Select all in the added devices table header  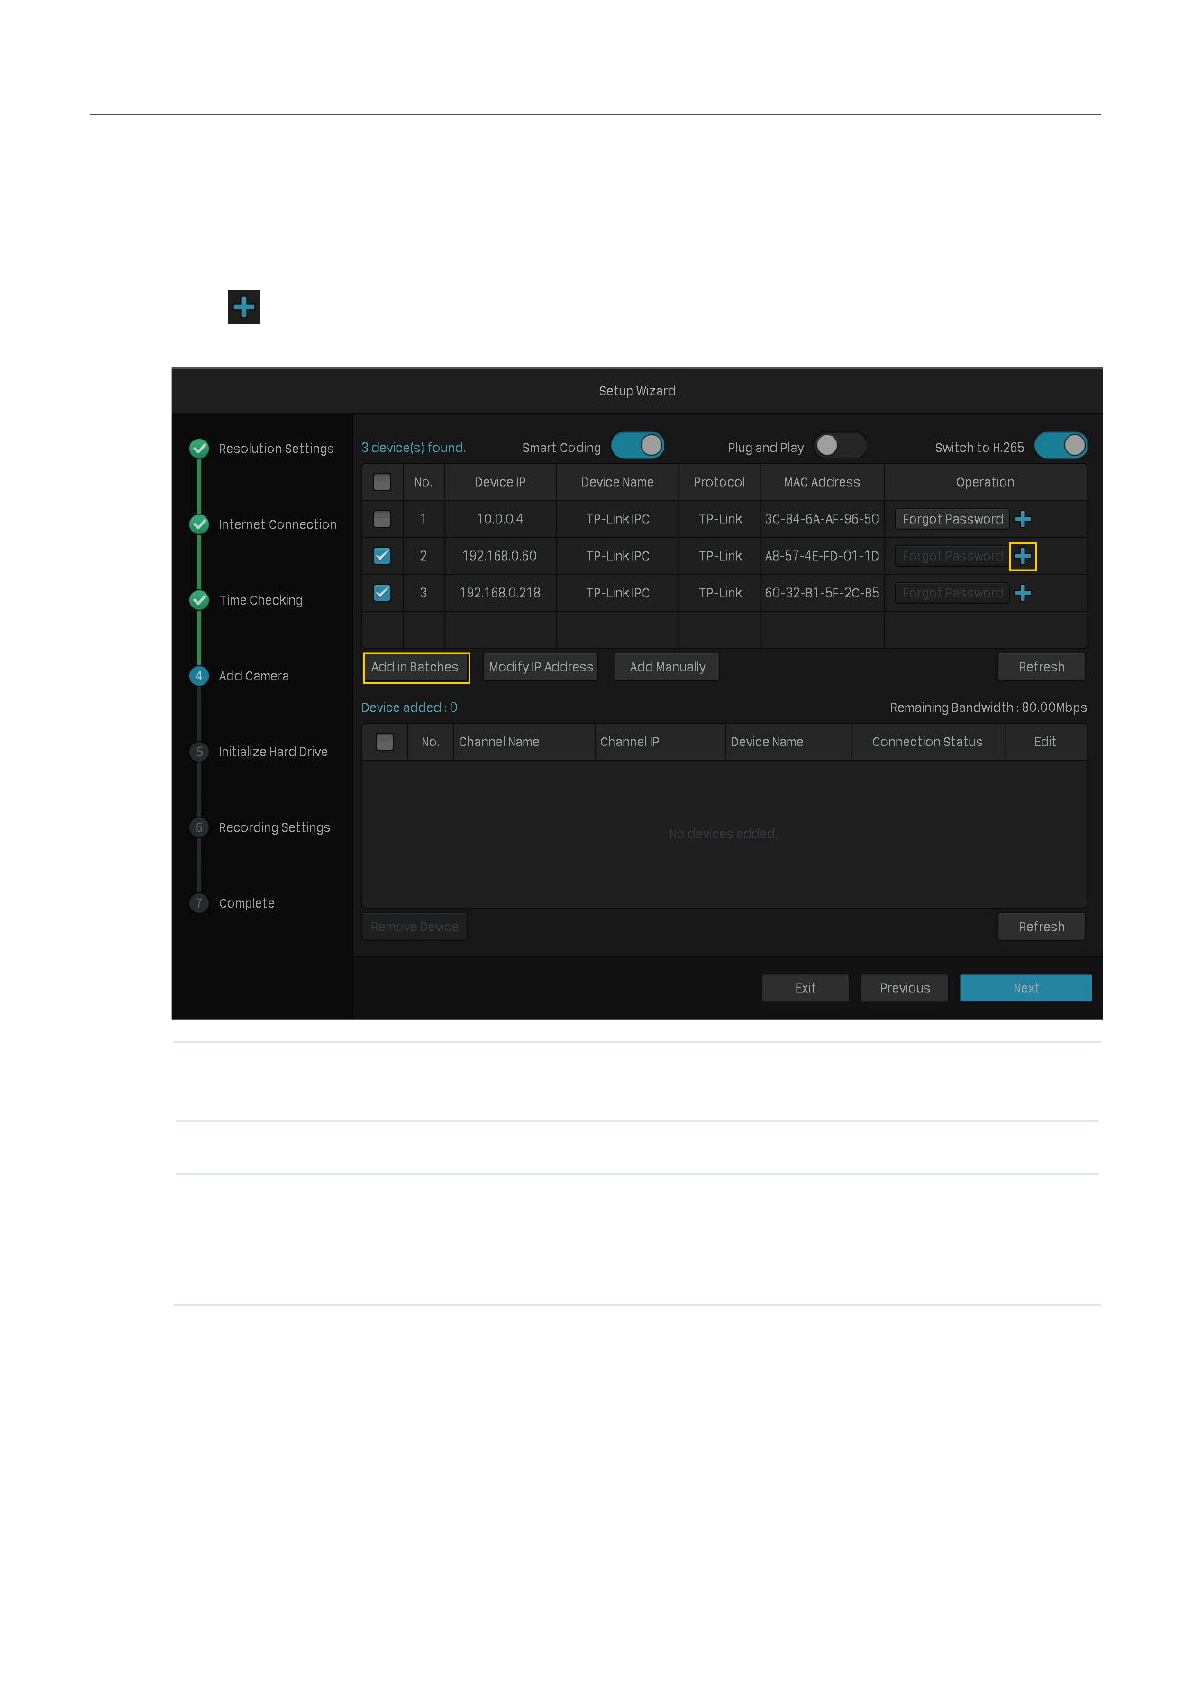[x=385, y=742]
